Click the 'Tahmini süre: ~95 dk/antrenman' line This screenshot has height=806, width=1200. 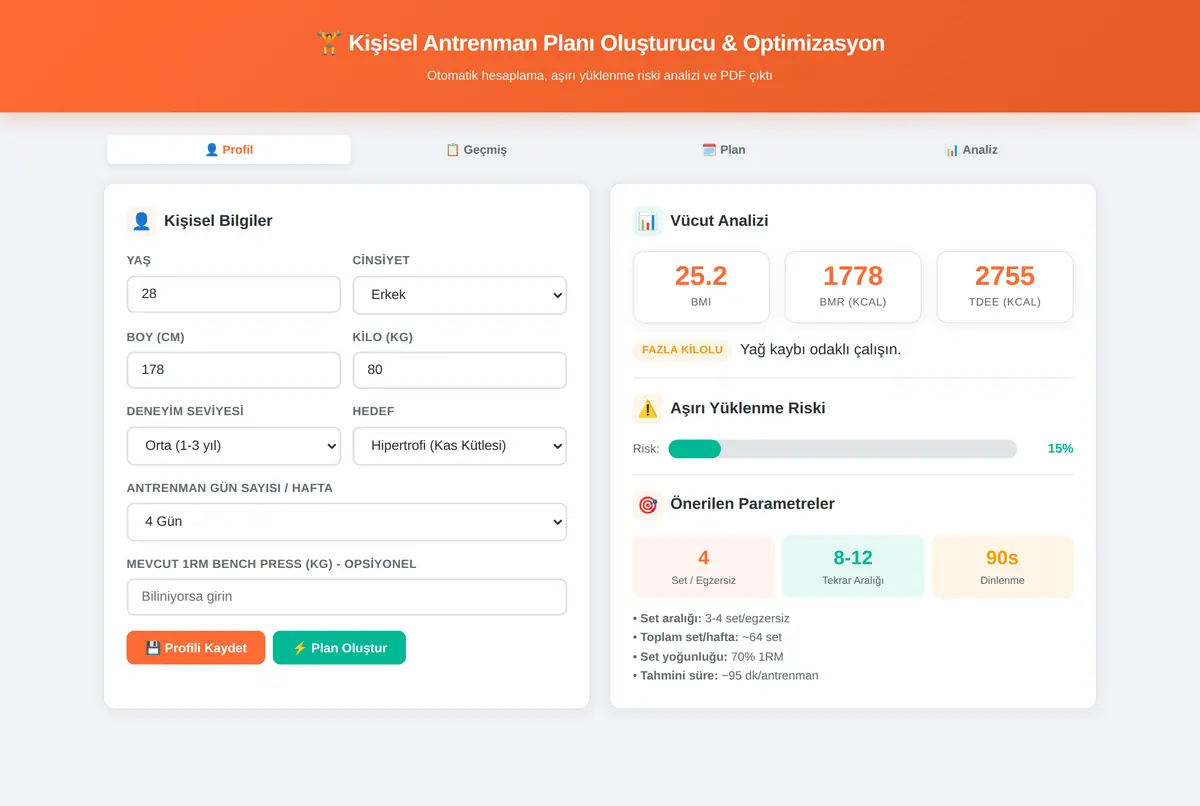[x=725, y=676]
